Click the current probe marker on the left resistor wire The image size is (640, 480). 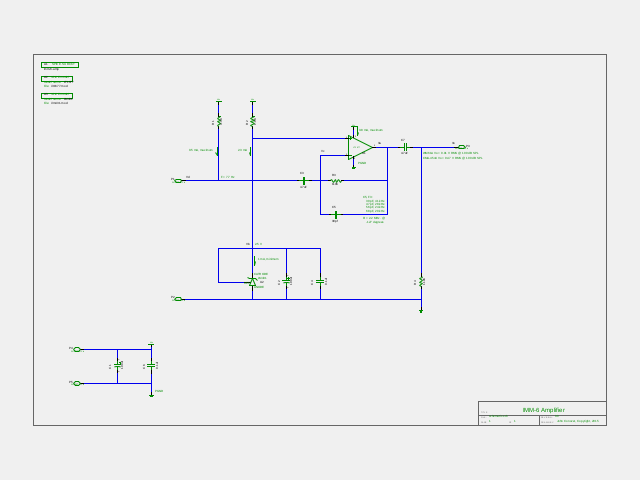(217, 151)
